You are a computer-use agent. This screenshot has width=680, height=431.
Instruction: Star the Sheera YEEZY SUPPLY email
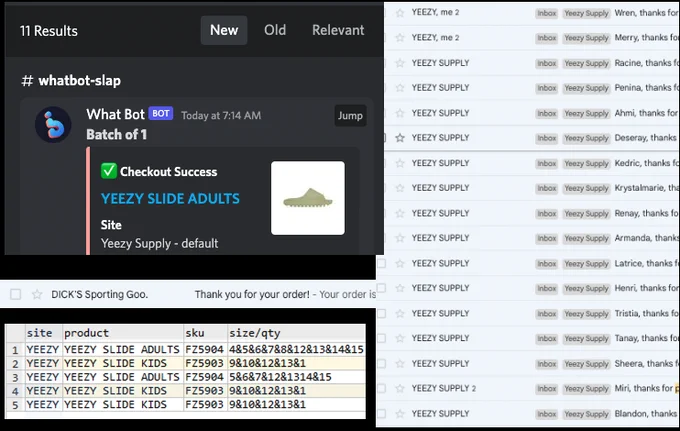(400, 364)
